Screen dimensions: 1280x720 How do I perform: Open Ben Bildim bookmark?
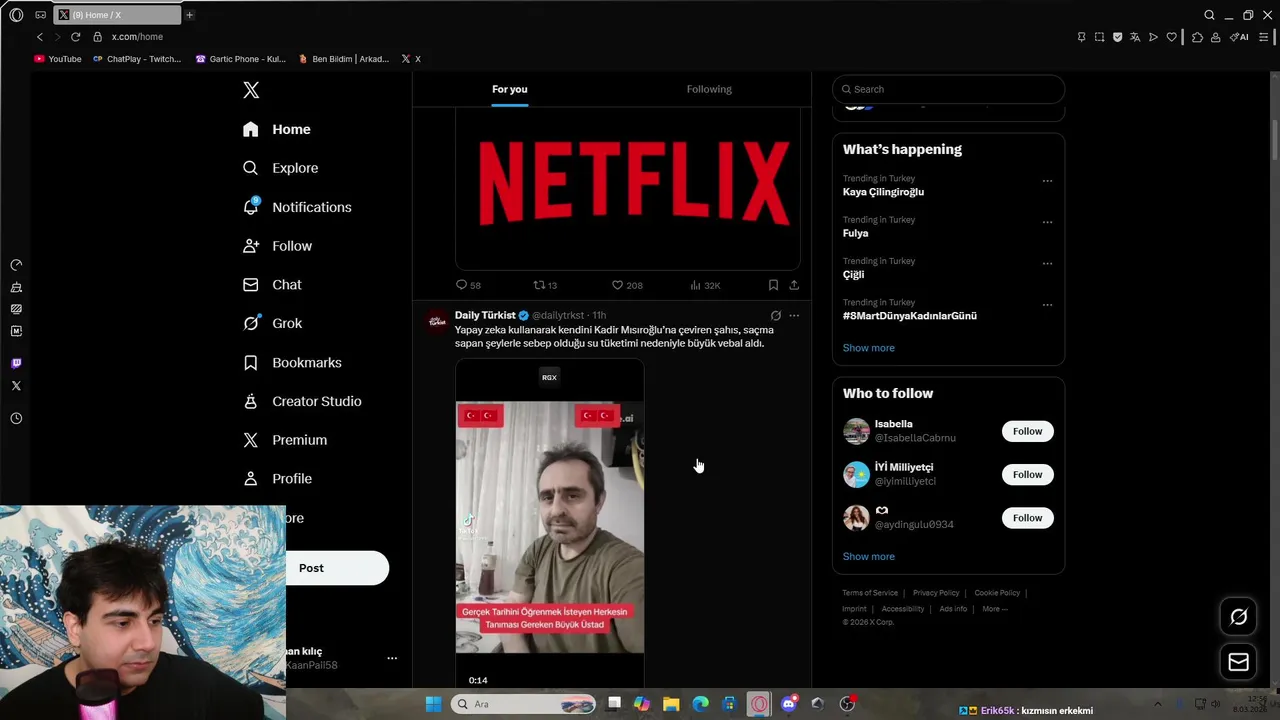tap(344, 59)
